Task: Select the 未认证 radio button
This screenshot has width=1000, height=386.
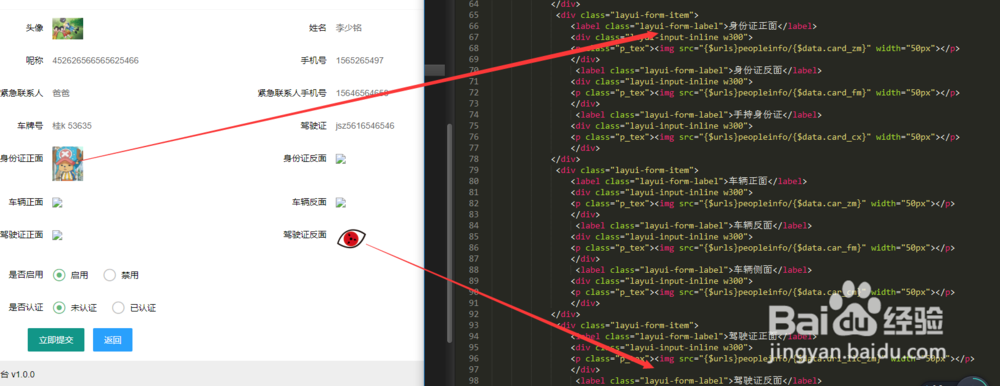Action: click(59, 308)
